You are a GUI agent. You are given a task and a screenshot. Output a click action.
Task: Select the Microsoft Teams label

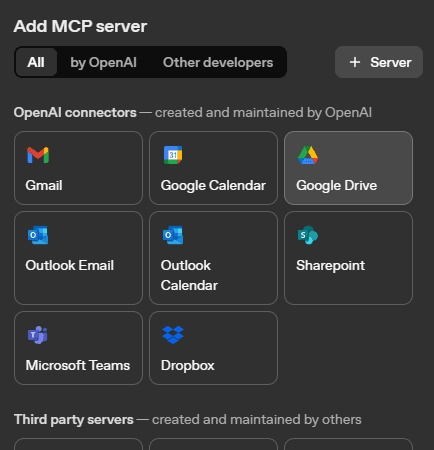(x=78, y=365)
